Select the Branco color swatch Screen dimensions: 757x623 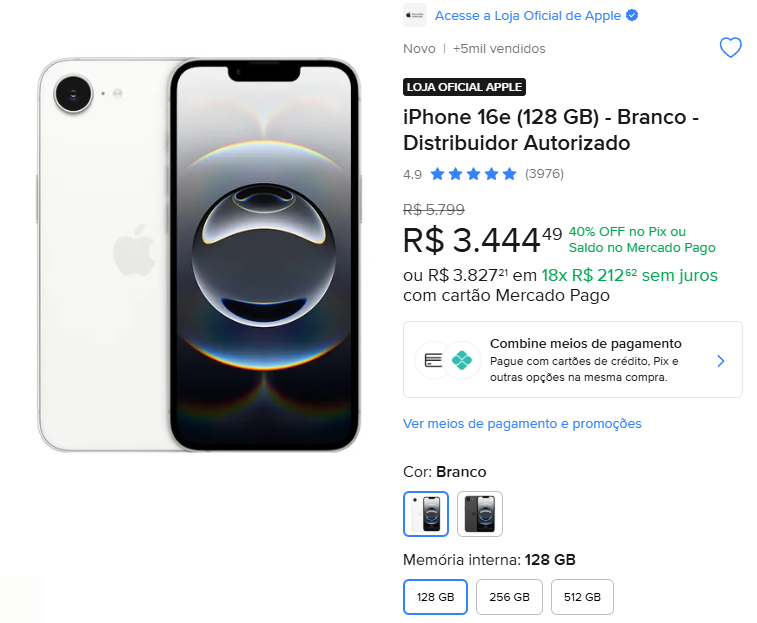tap(426, 514)
